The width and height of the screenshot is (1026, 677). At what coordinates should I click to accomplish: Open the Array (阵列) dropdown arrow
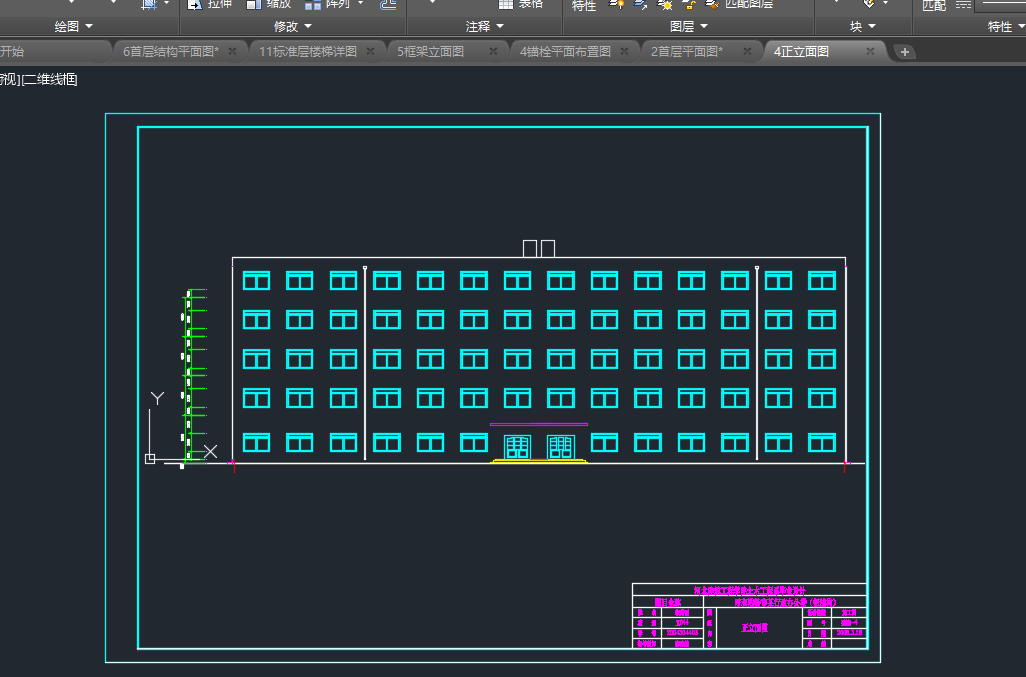pos(361,3)
